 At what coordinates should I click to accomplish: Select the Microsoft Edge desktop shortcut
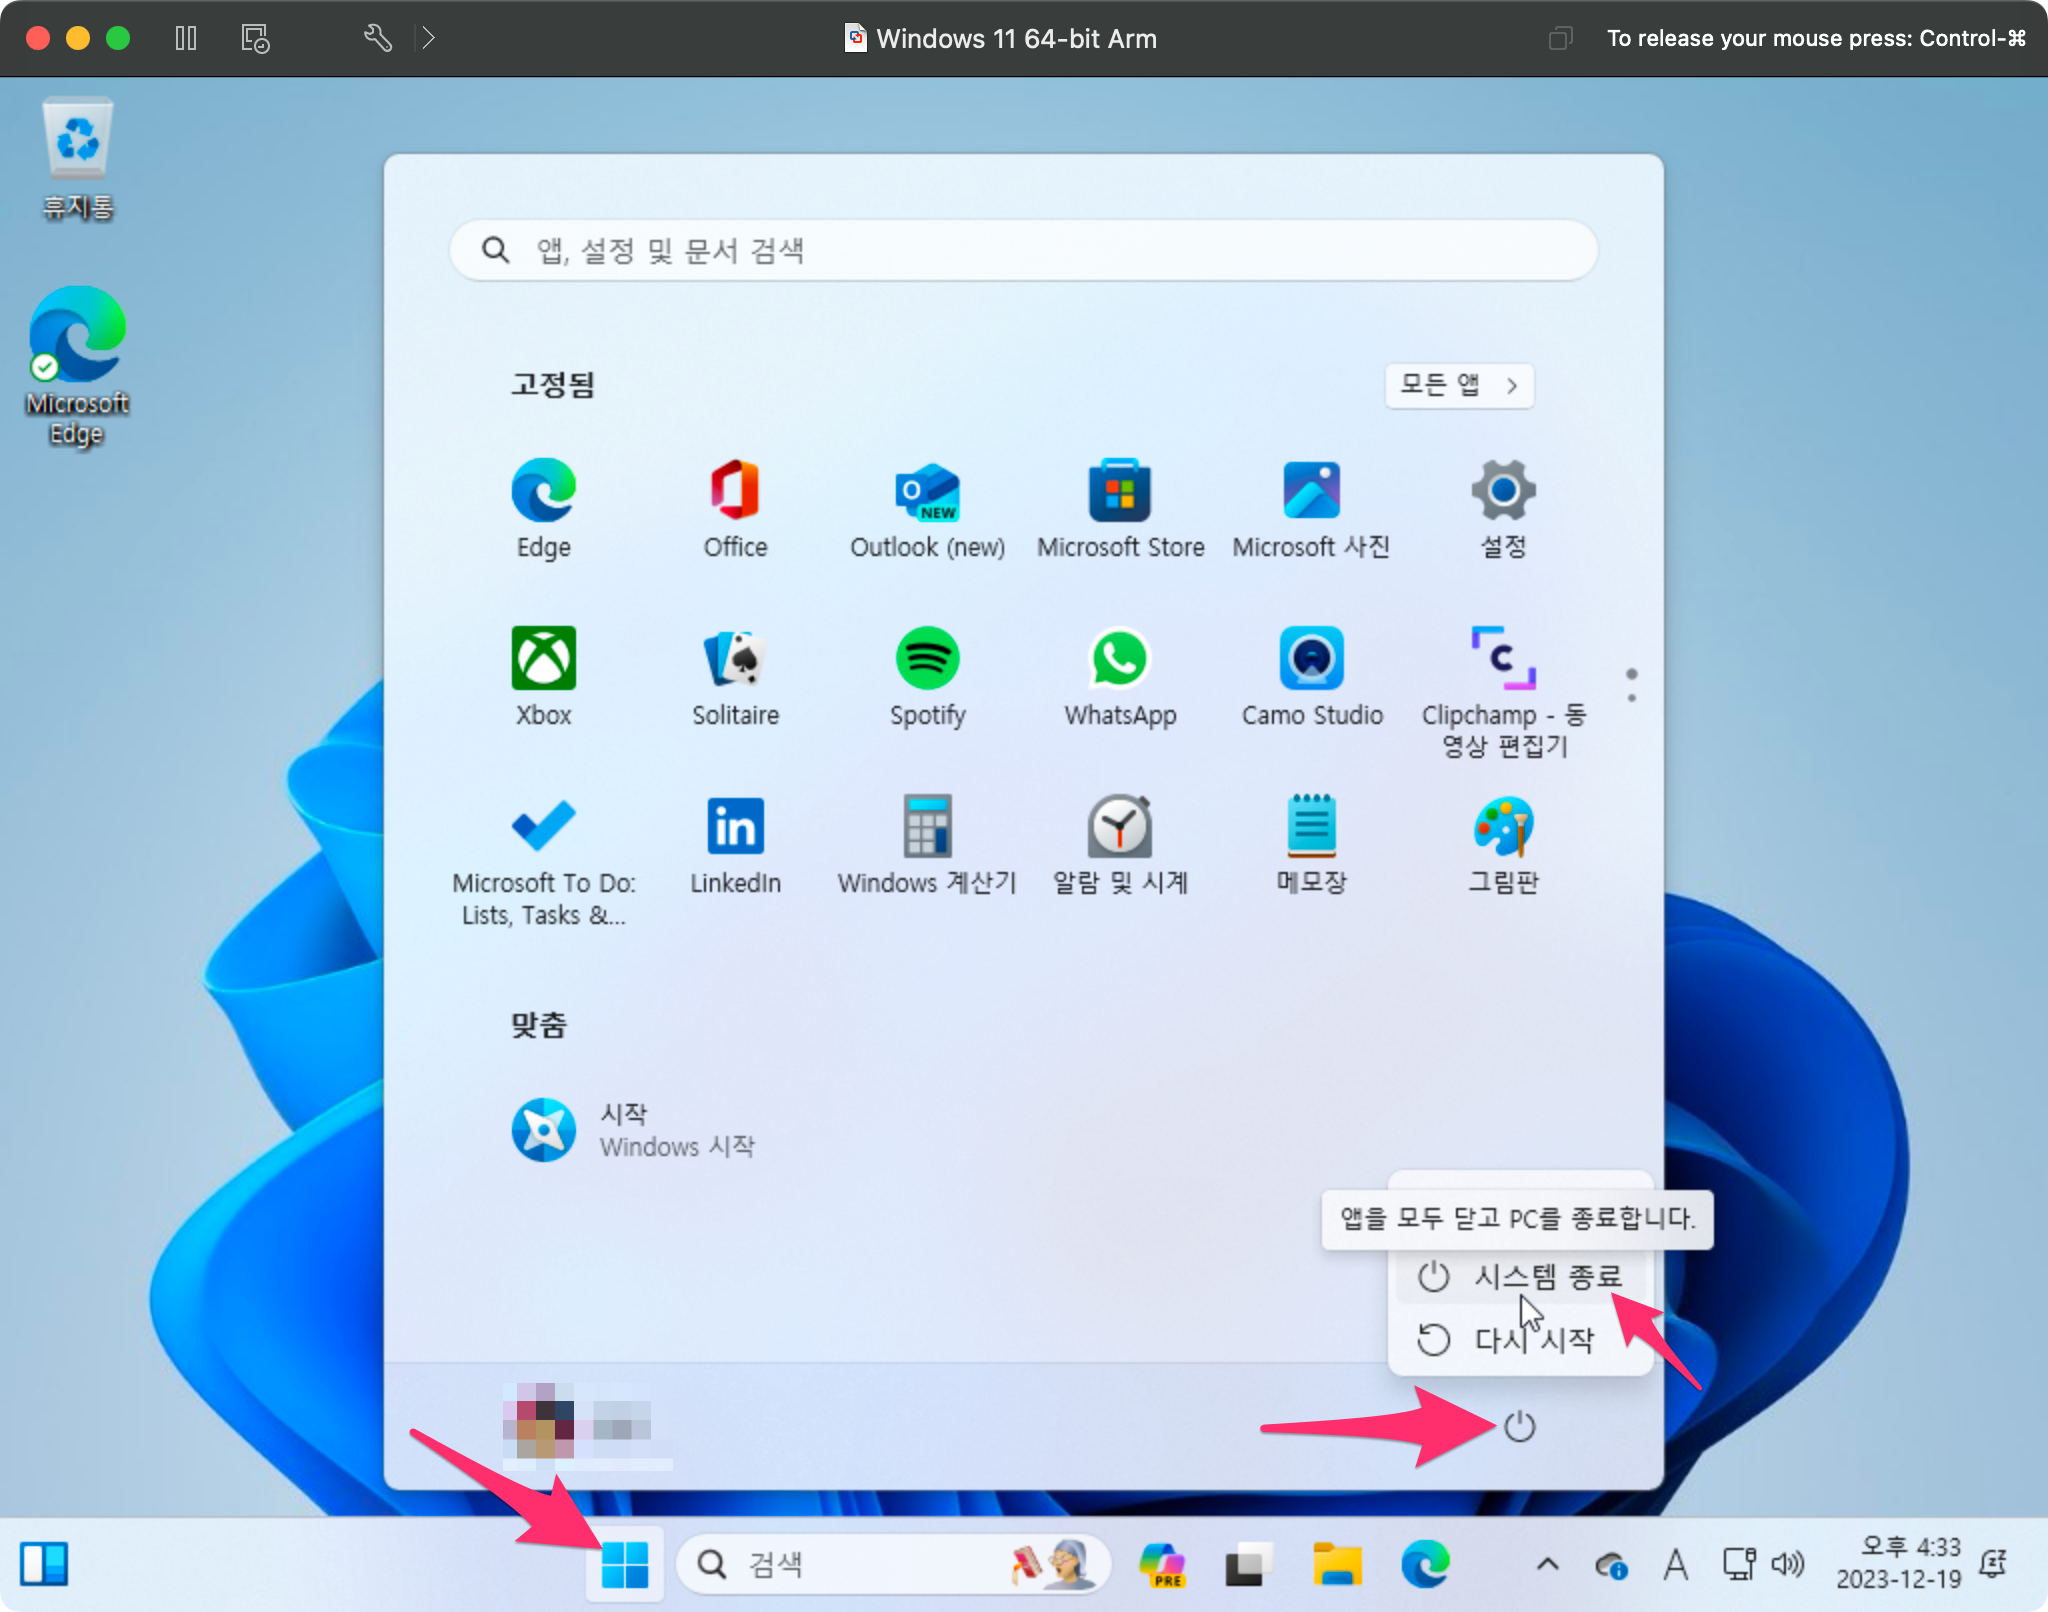78,368
